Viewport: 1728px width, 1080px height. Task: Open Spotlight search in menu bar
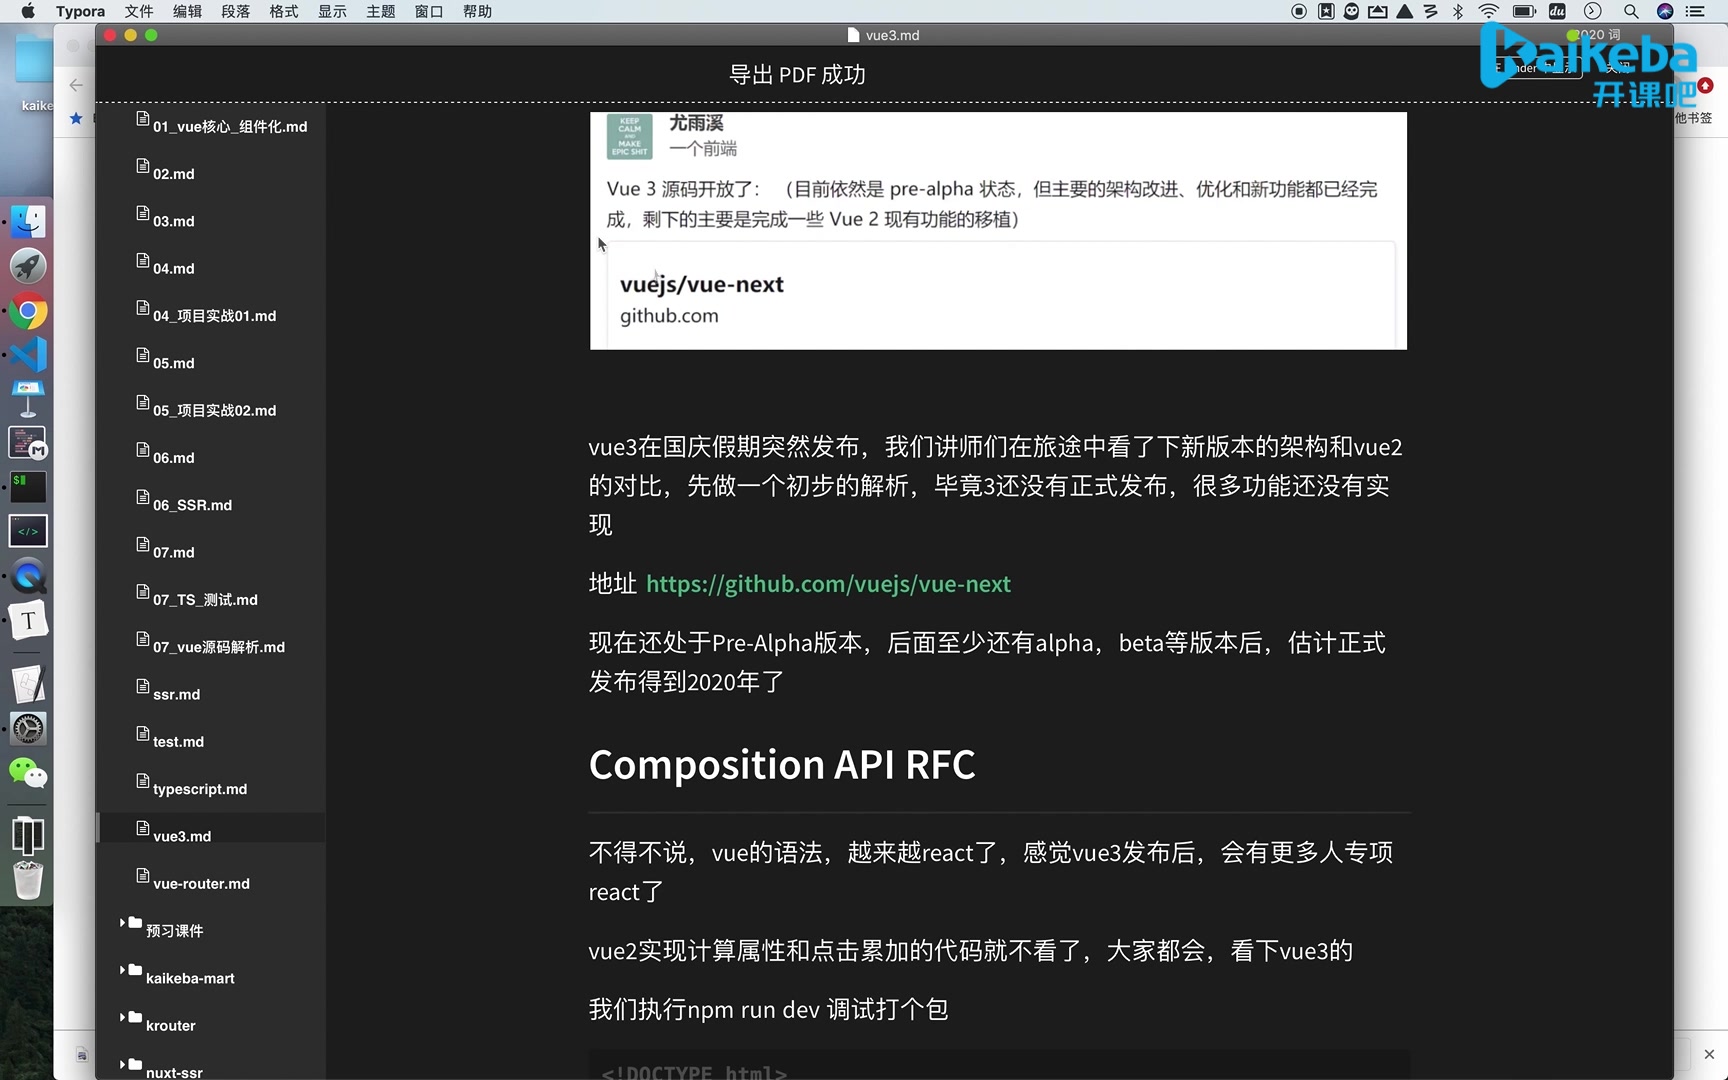tap(1631, 11)
